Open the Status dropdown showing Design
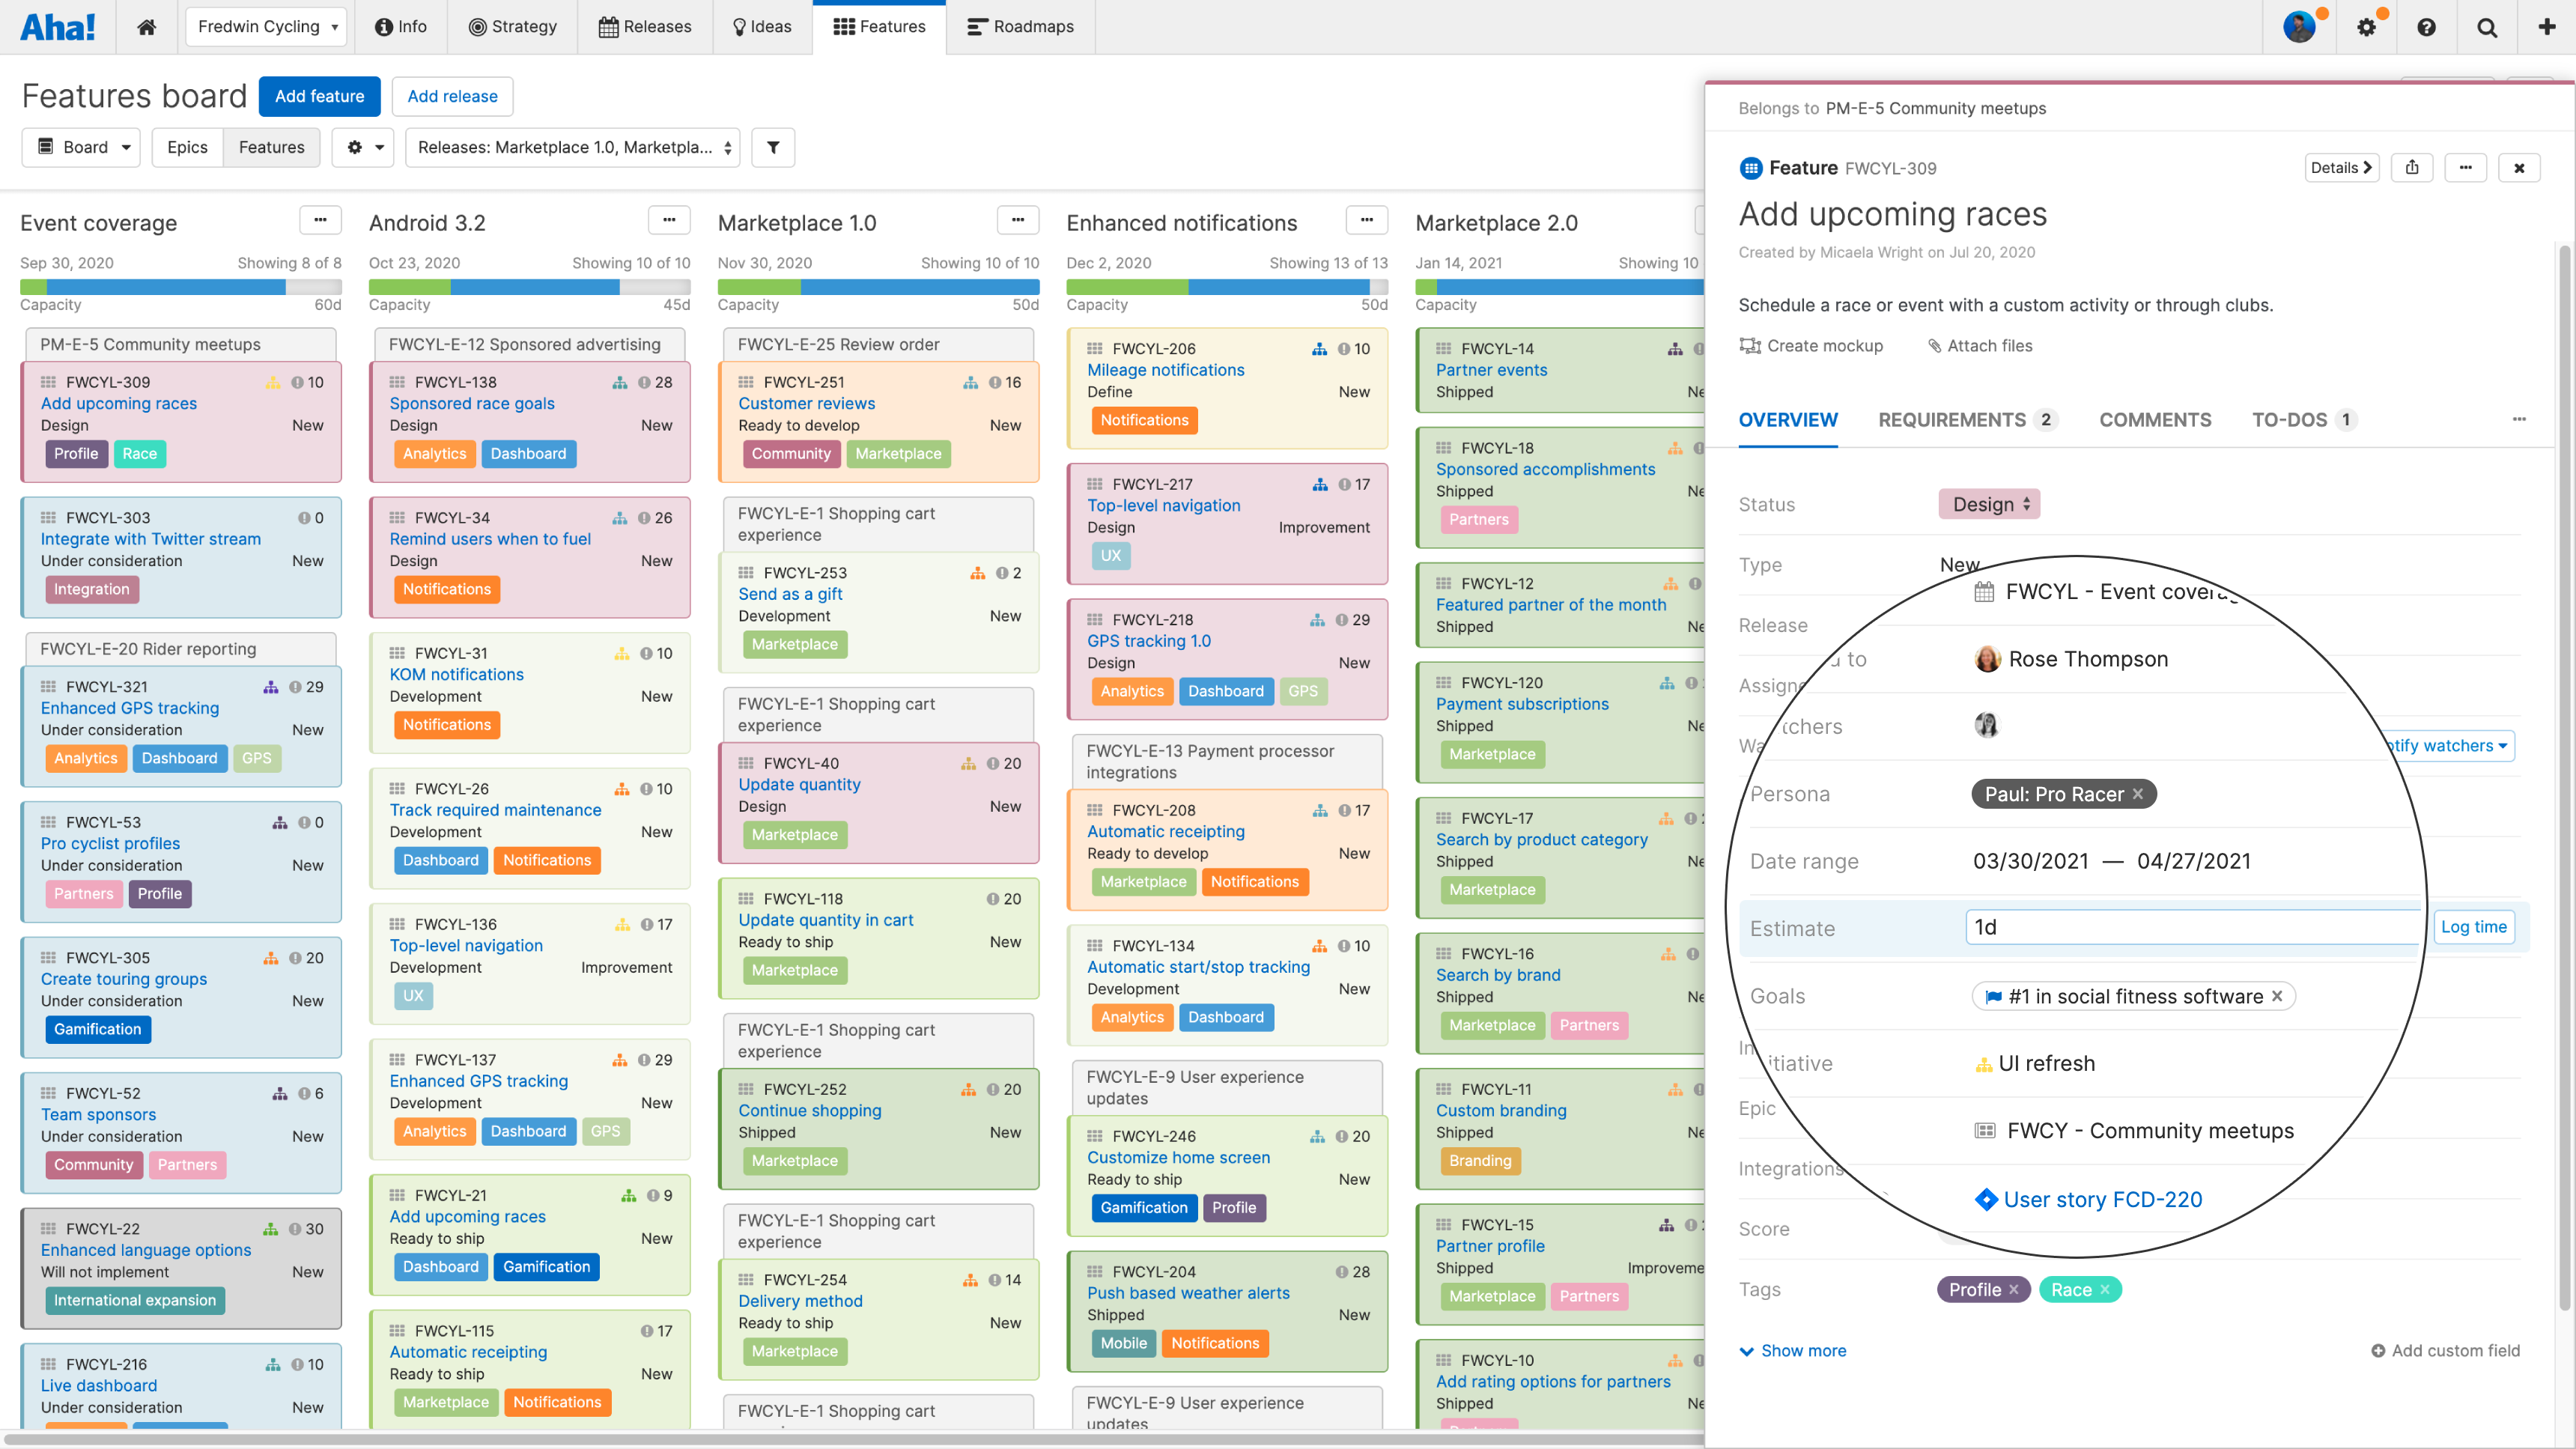This screenshot has width=2576, height=1449. click(x=1988, y=504)
